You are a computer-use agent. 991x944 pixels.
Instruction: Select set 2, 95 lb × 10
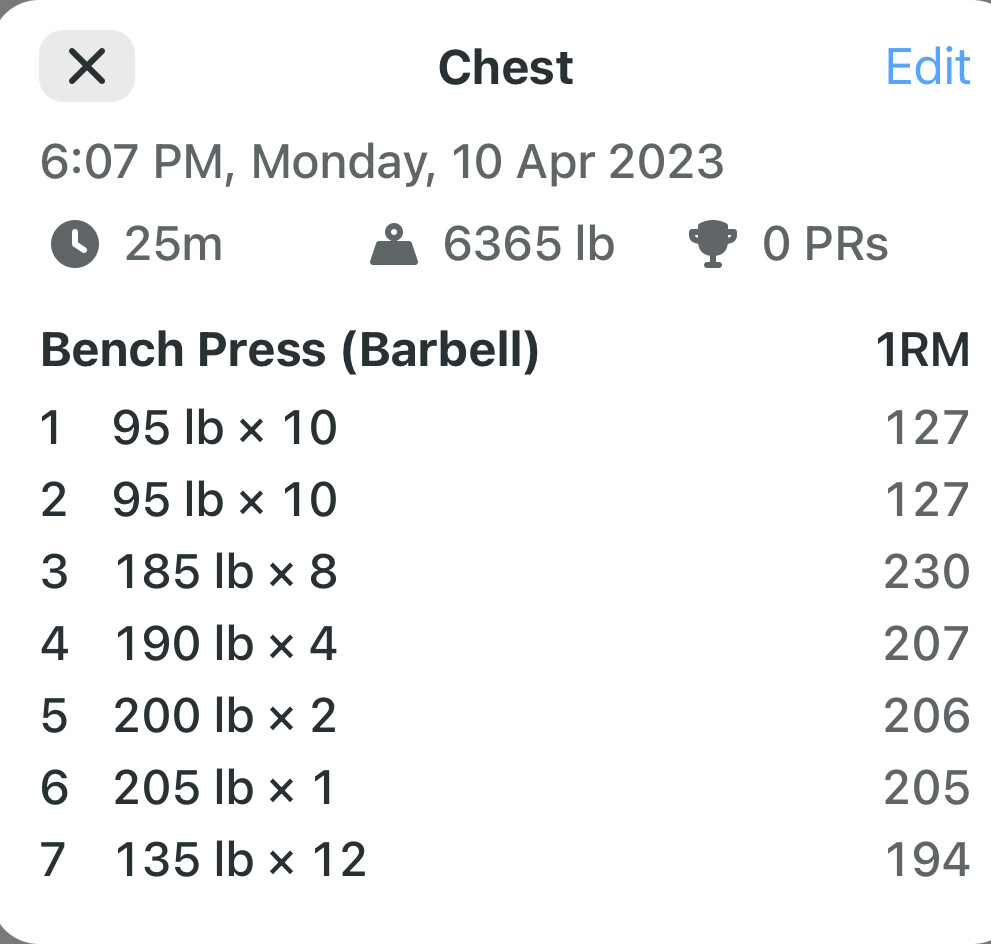(505, 500)
